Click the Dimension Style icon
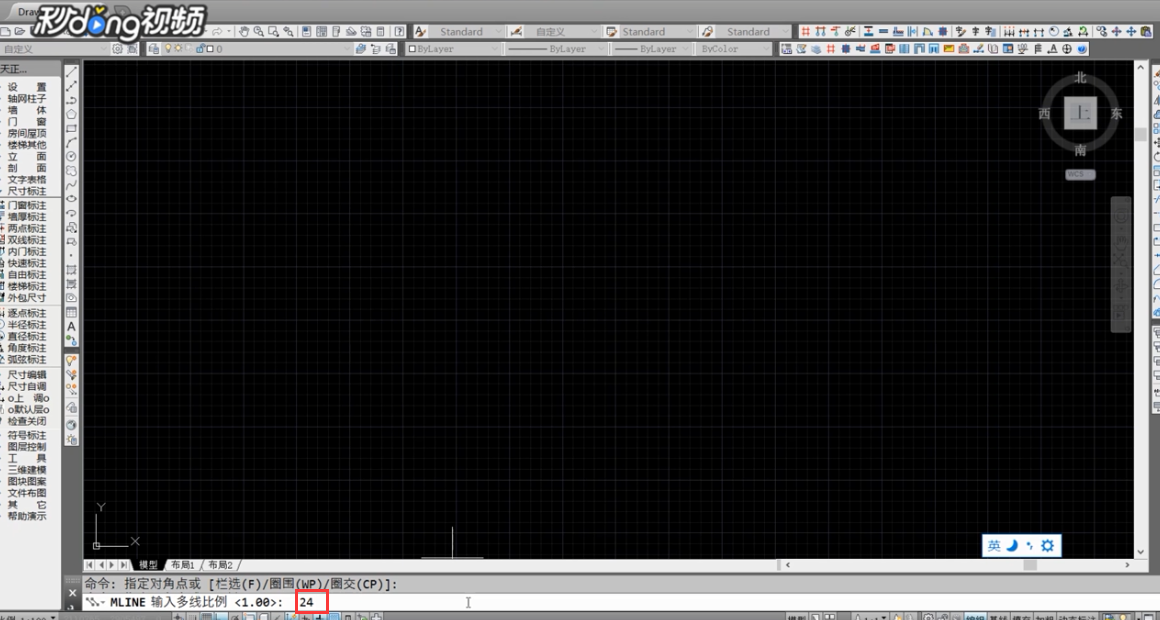This screenshot has width=1160, height=620. click(516, 32)
